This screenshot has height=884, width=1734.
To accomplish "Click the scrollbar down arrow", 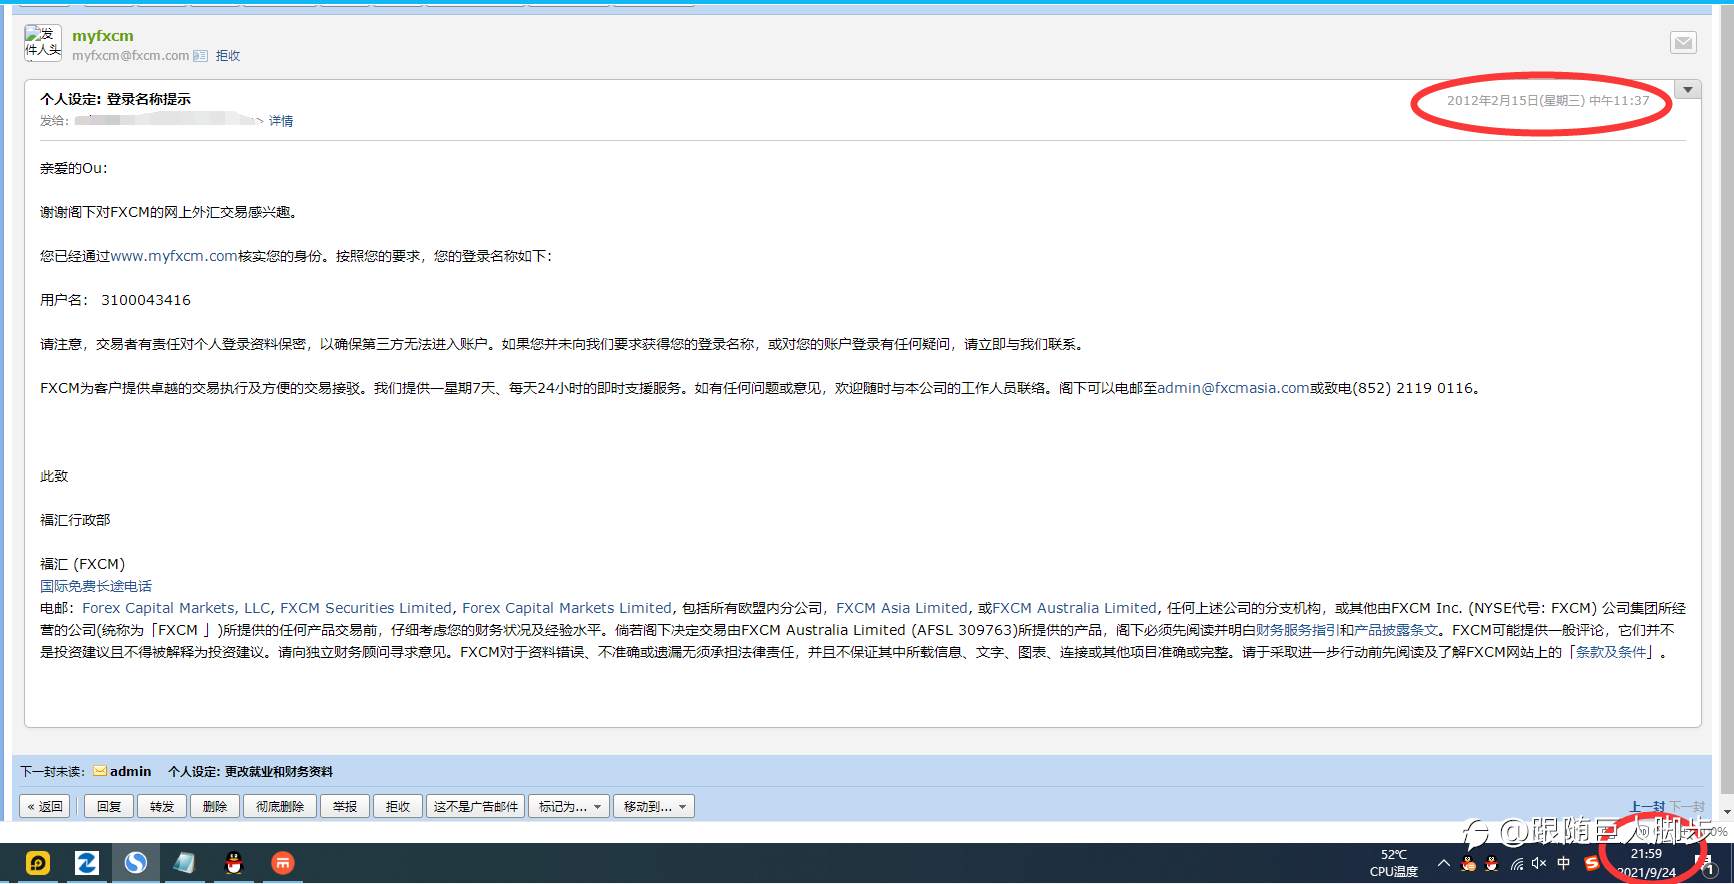I will click(x=1727, y=813).
